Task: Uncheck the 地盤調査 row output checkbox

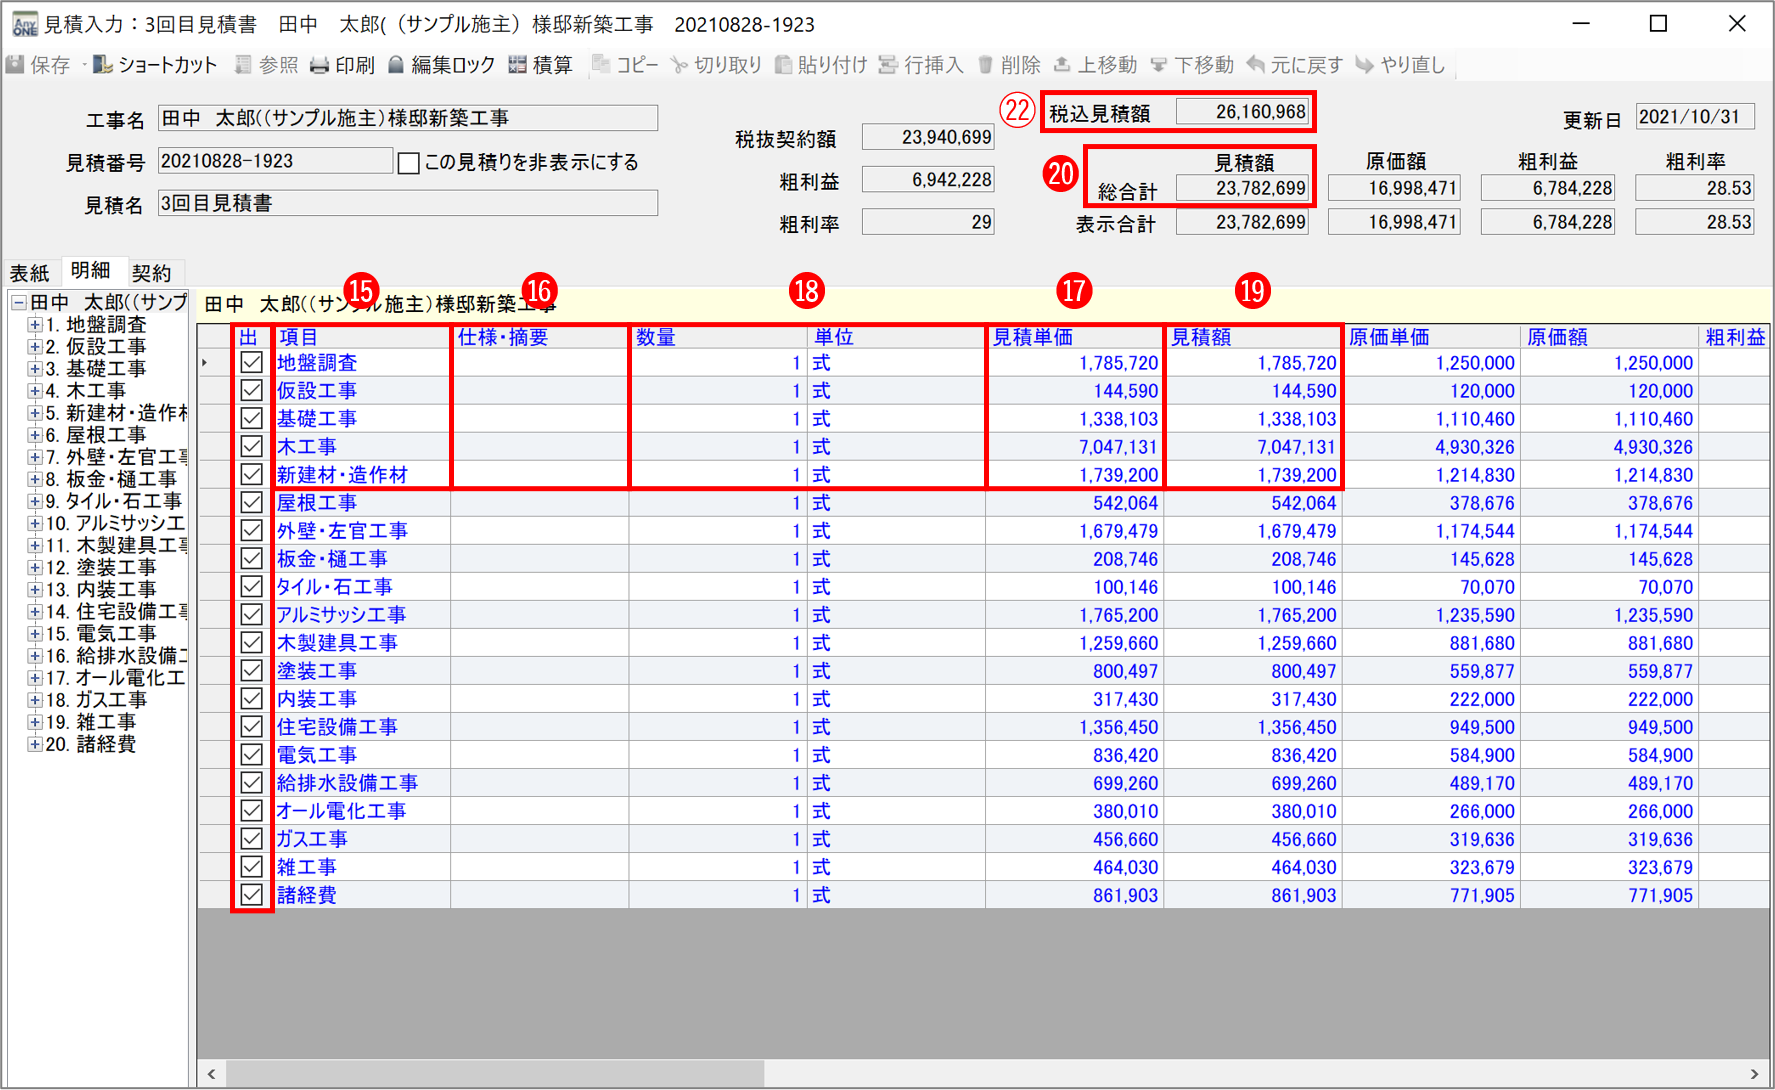Action: coord(252,363)
